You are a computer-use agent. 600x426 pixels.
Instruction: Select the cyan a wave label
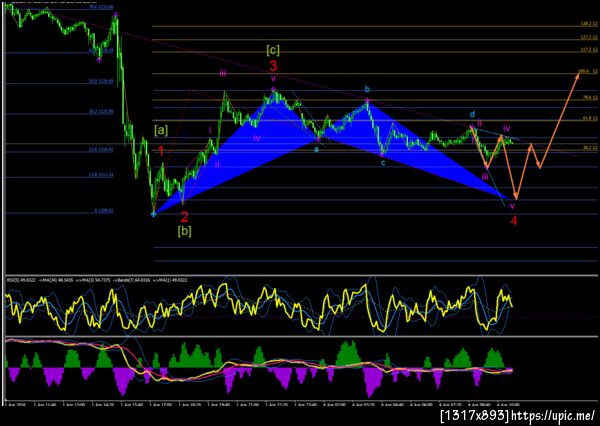(316, 149)
